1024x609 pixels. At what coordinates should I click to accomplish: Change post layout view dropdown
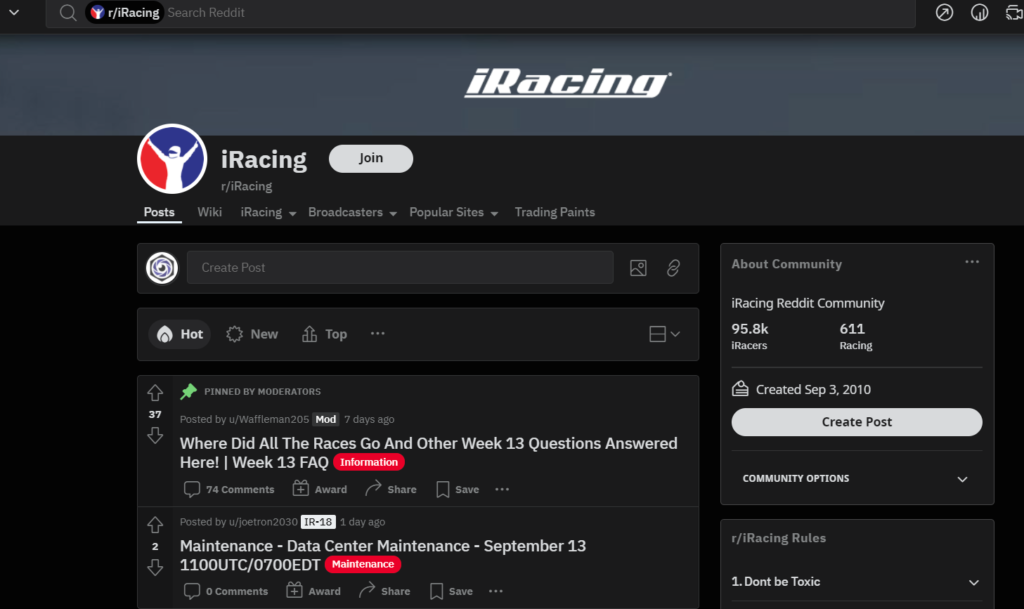click(x=665, y=334)
